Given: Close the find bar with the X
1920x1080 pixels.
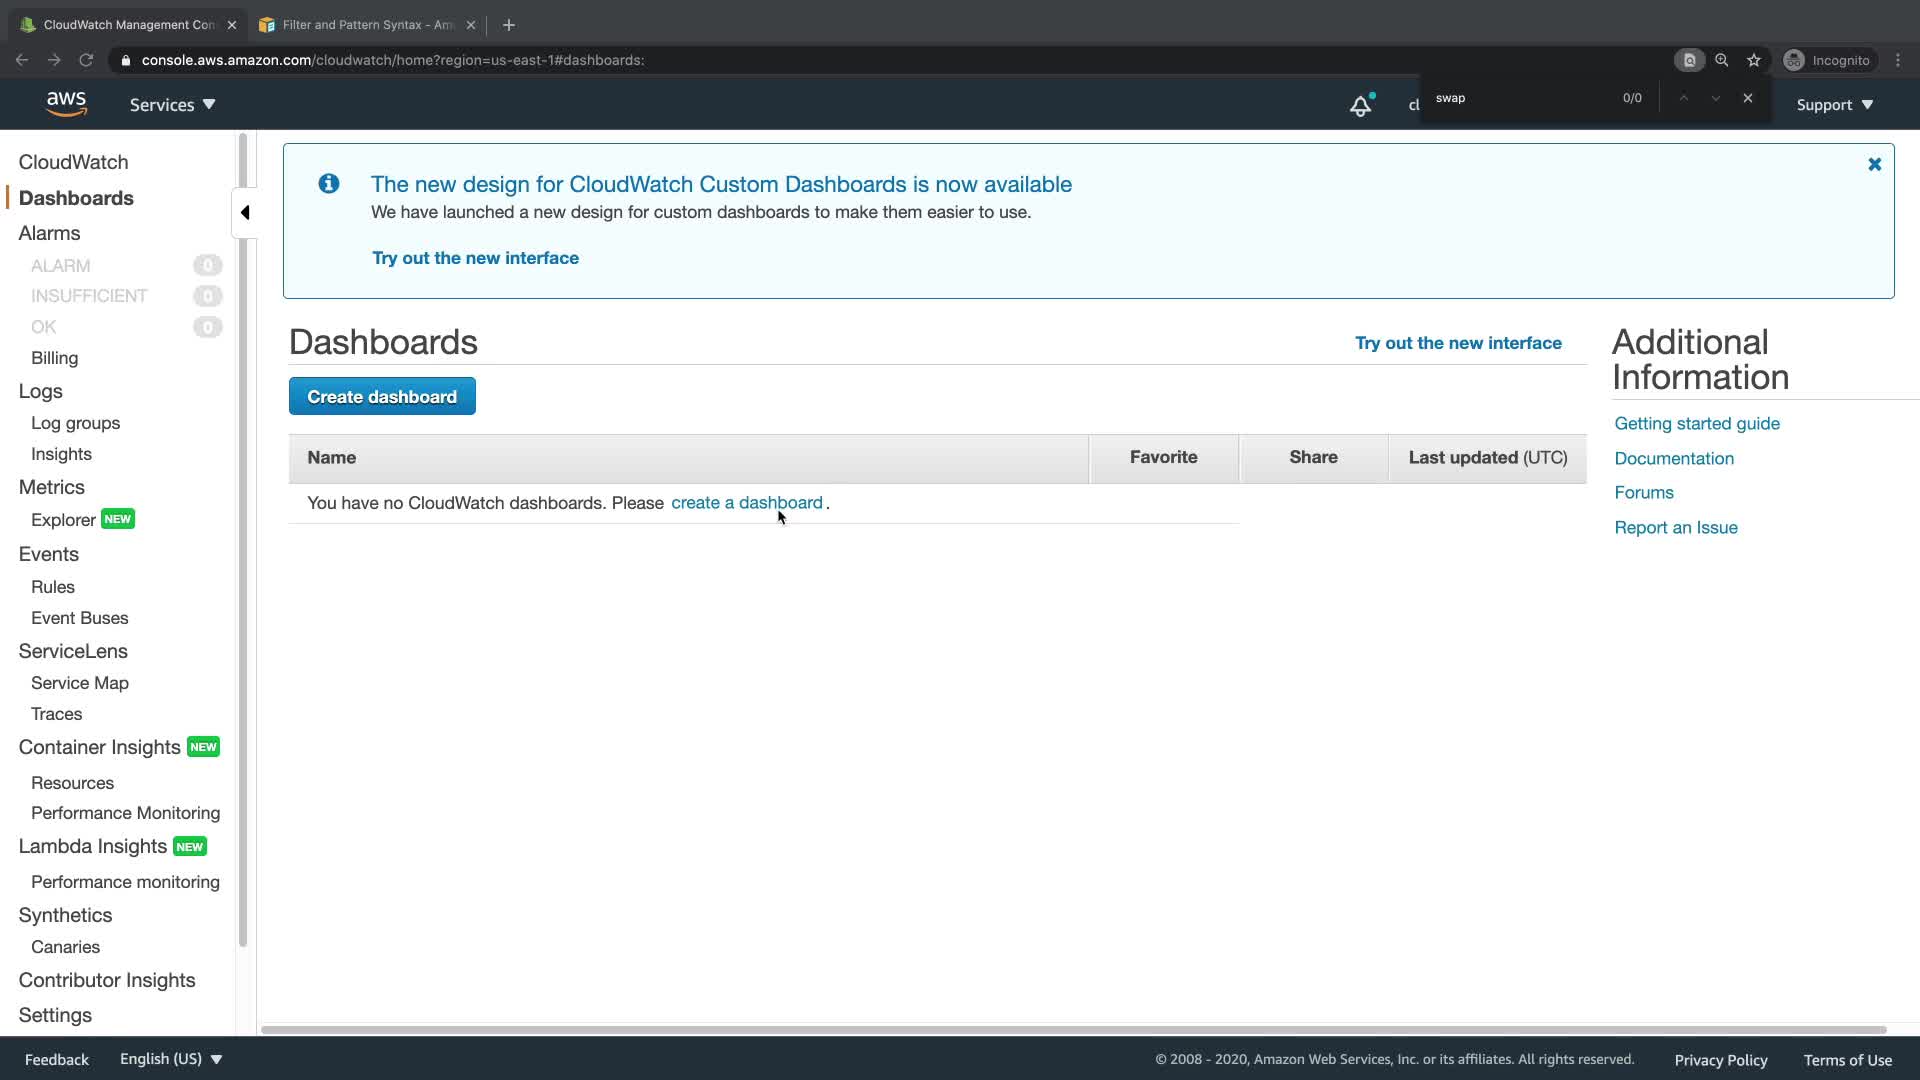Looking at the screenshot, I should [1747, 98].
